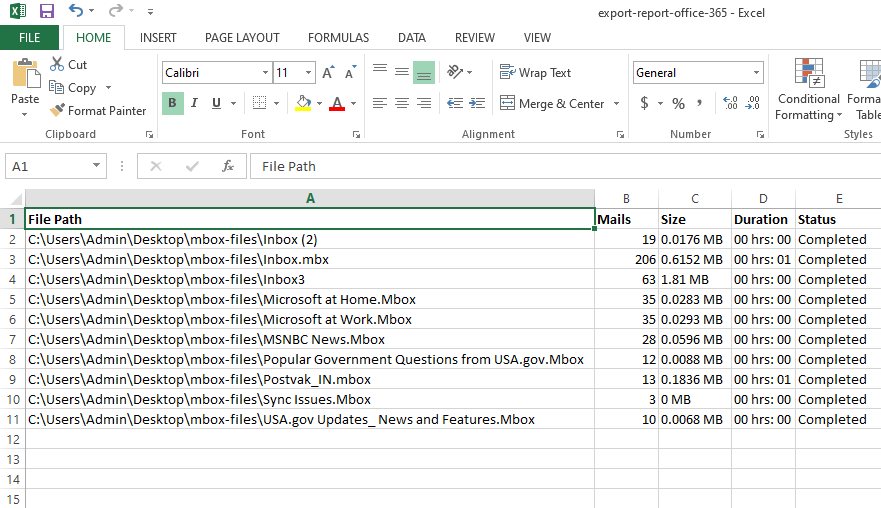
Task: Click the Decrease Decimal icon
Action: 753,103
